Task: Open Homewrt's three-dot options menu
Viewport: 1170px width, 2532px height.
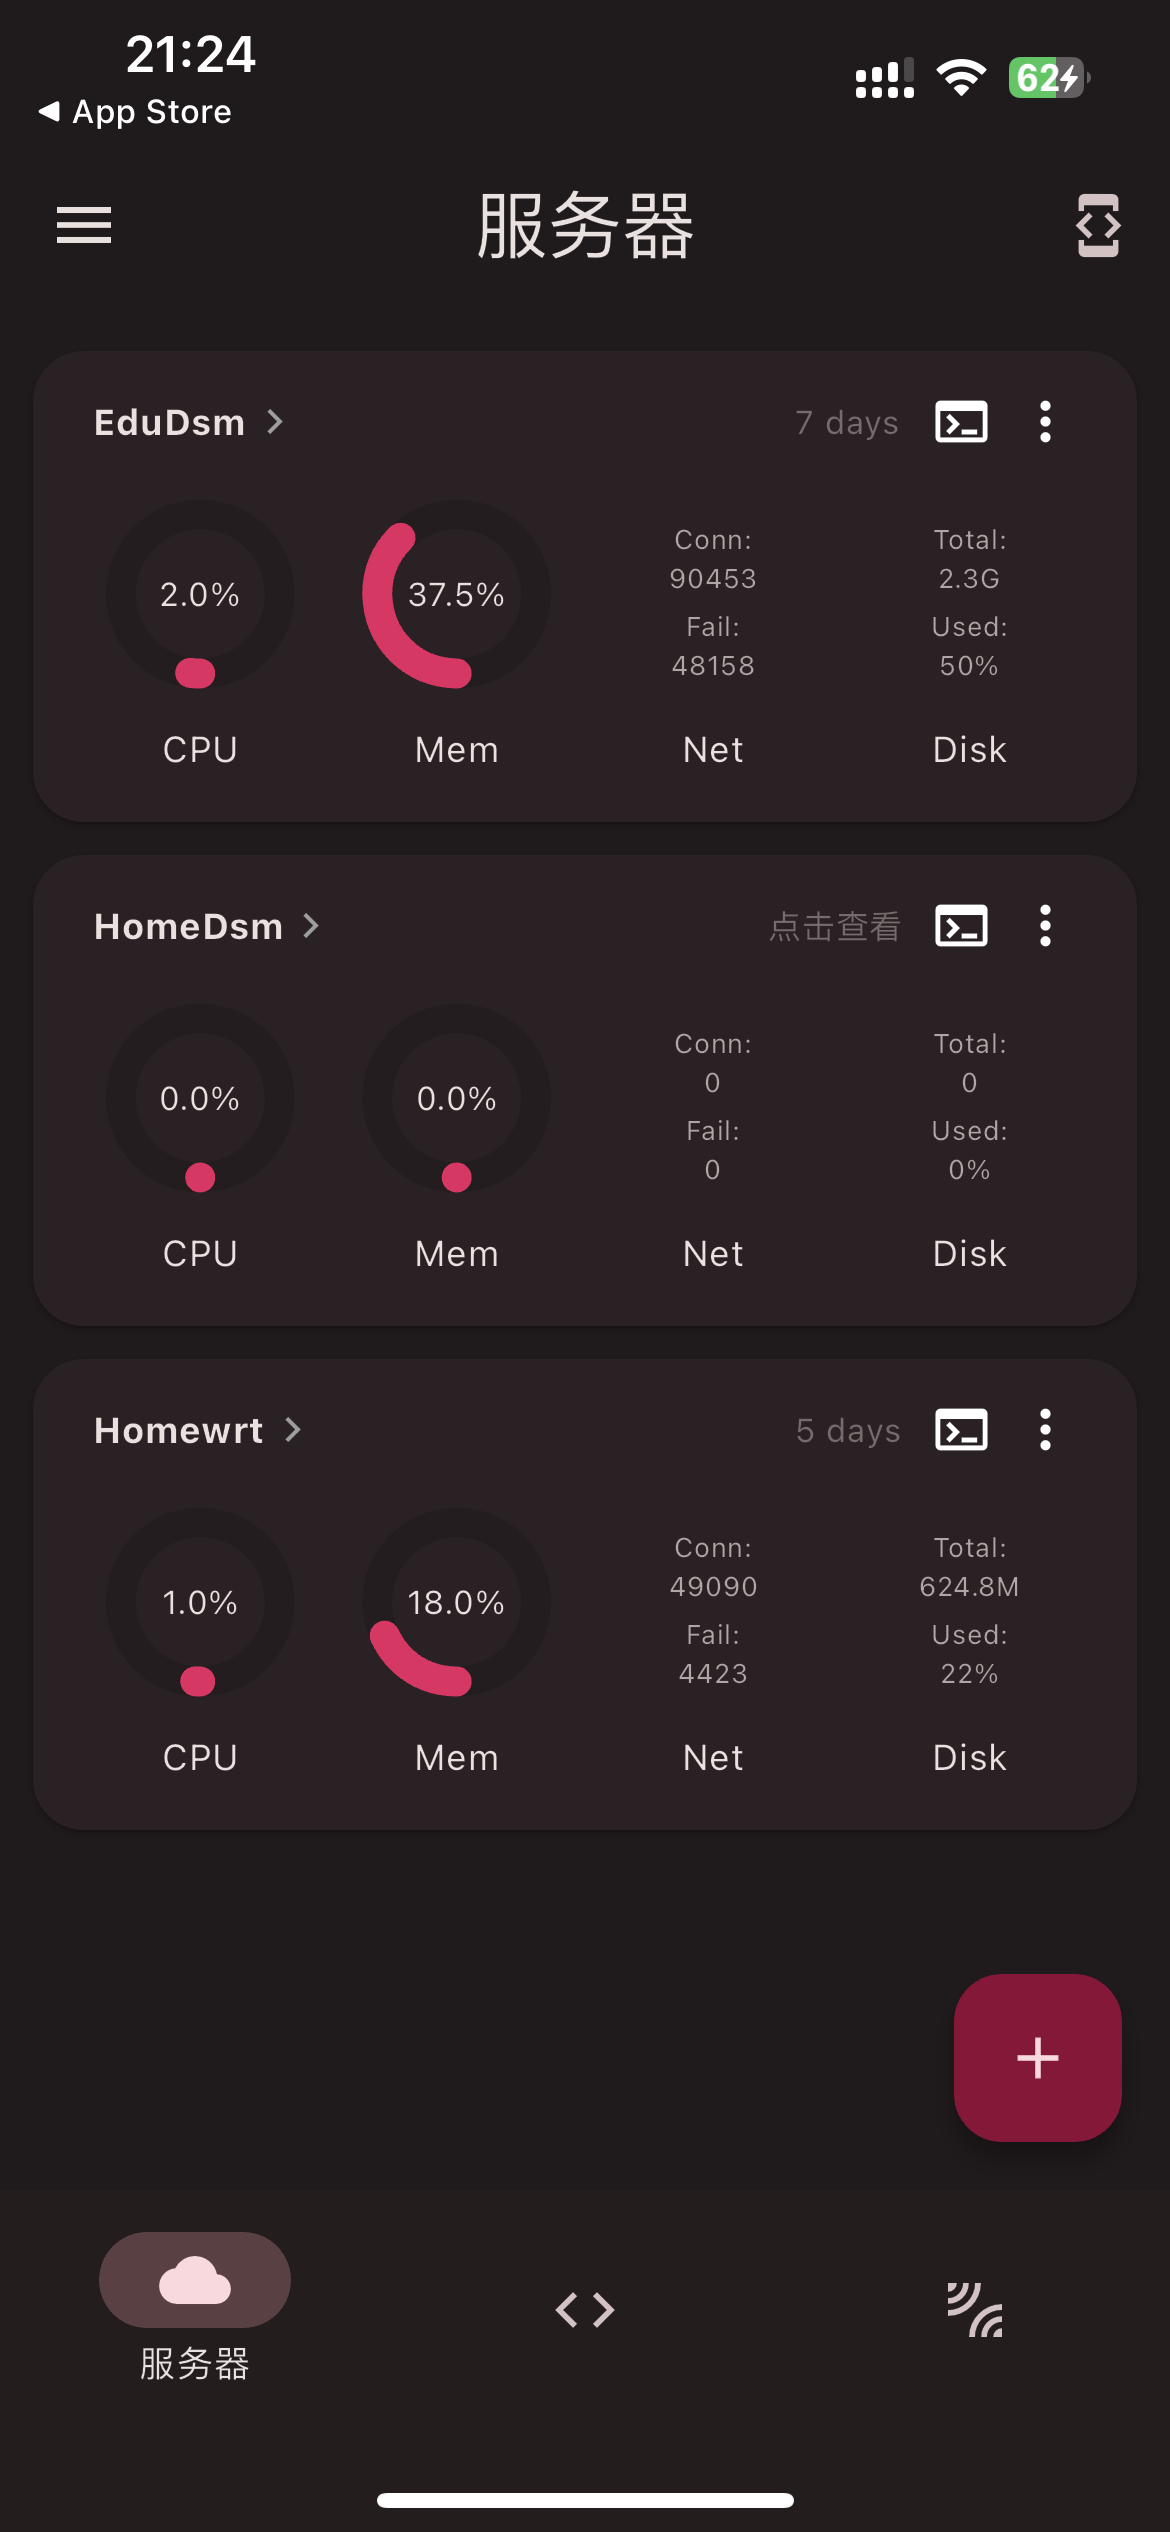Action: click(x=1044, y=1429)
